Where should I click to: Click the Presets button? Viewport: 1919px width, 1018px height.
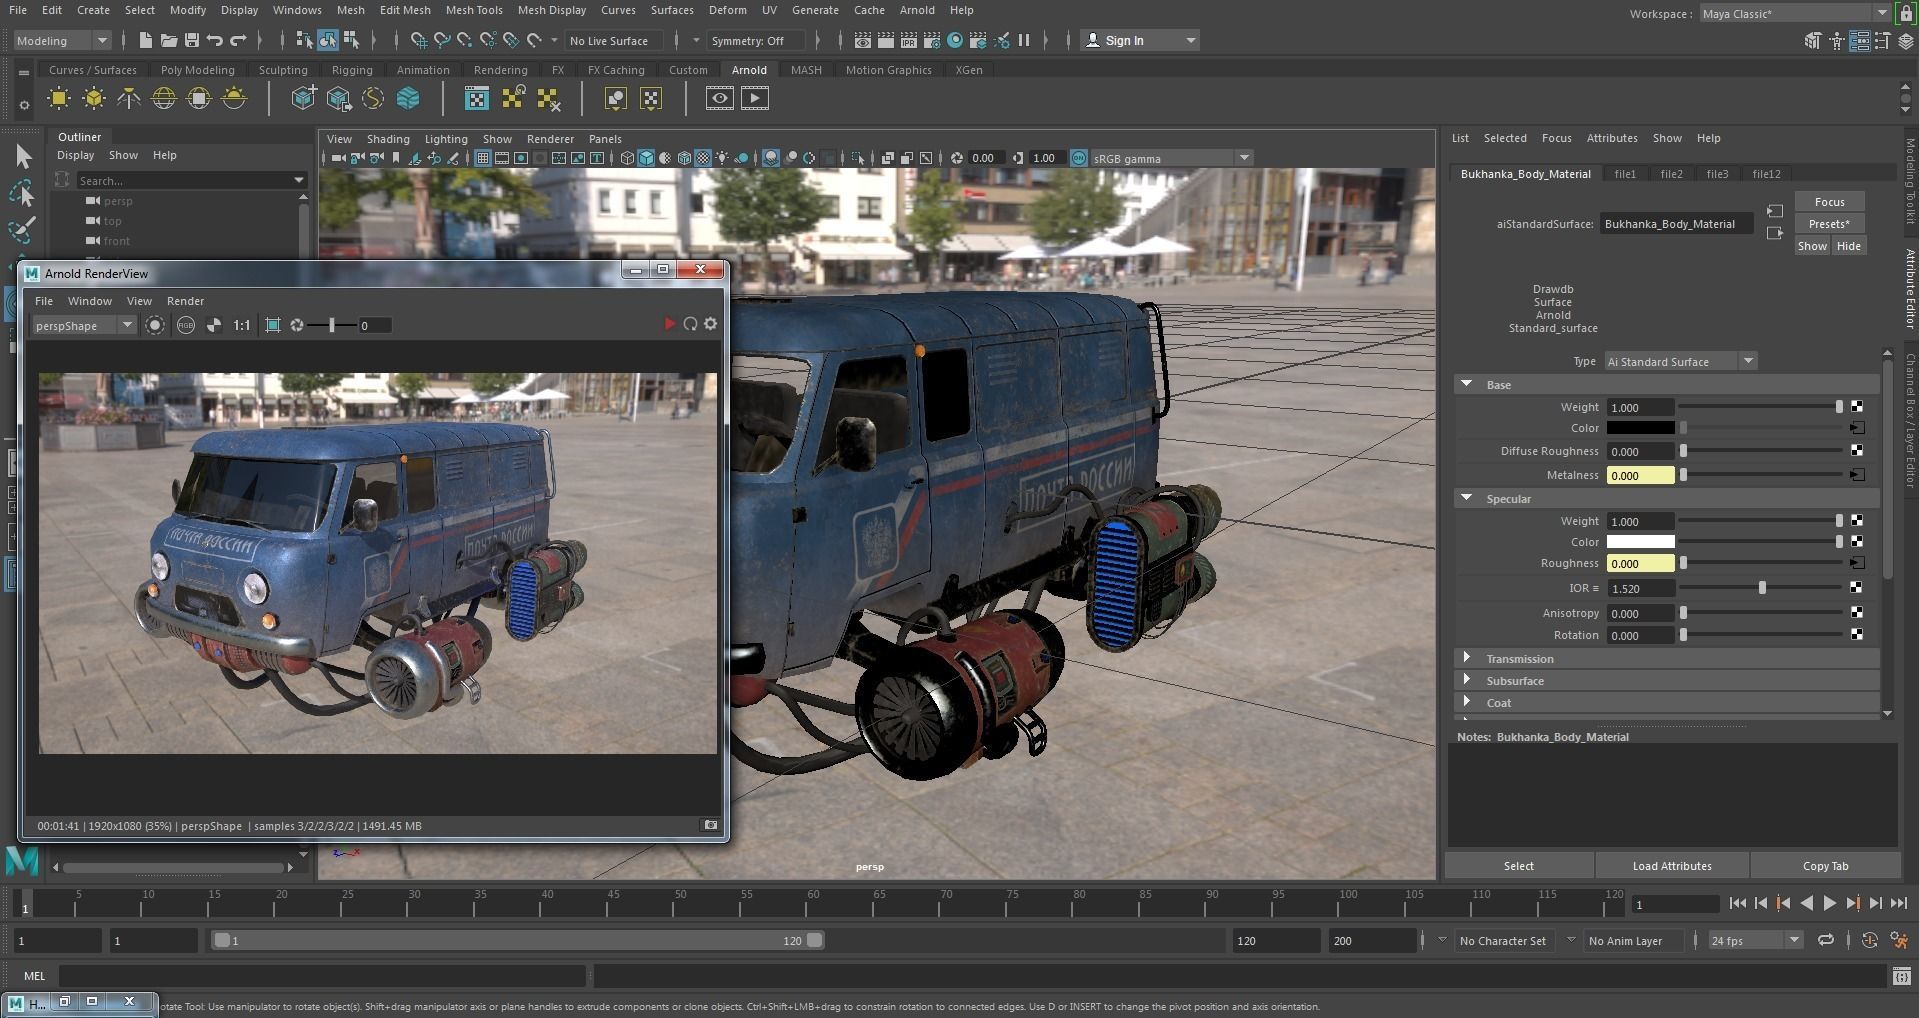(x=1829, y=224)
